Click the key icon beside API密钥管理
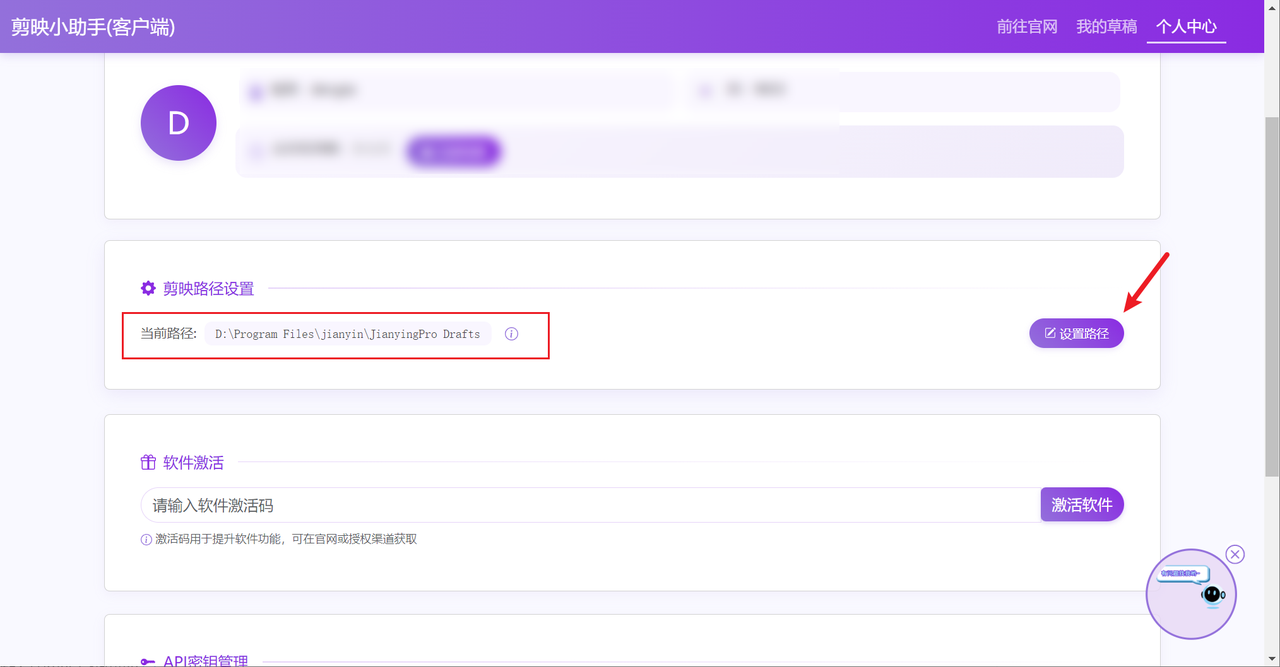 [148, 660]
